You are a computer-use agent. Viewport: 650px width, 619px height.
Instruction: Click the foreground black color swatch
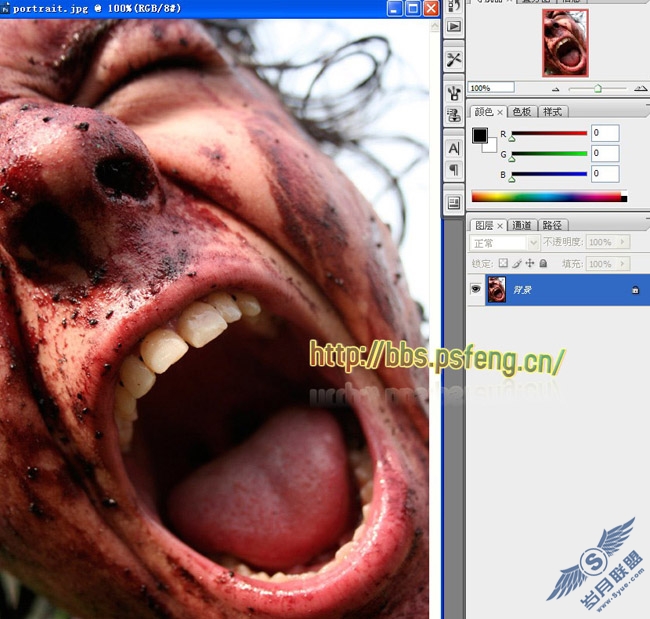(480, 135)
